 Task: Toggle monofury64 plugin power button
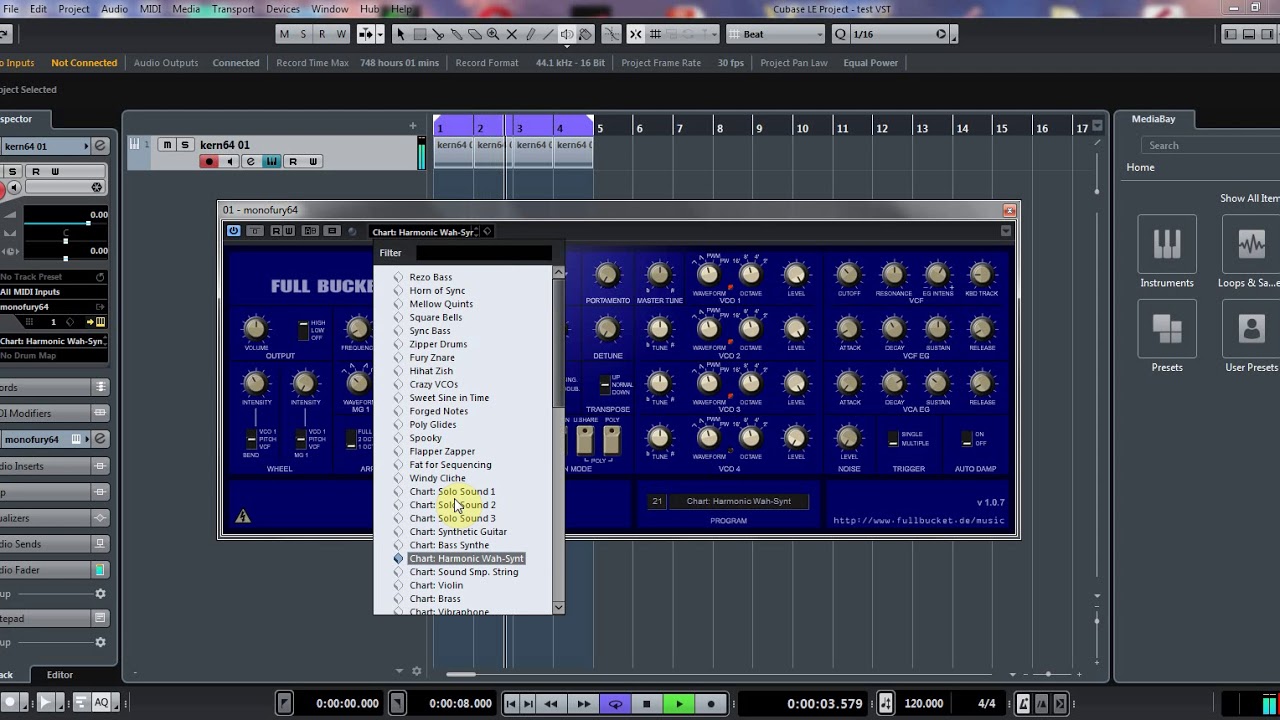click(233, 231)
